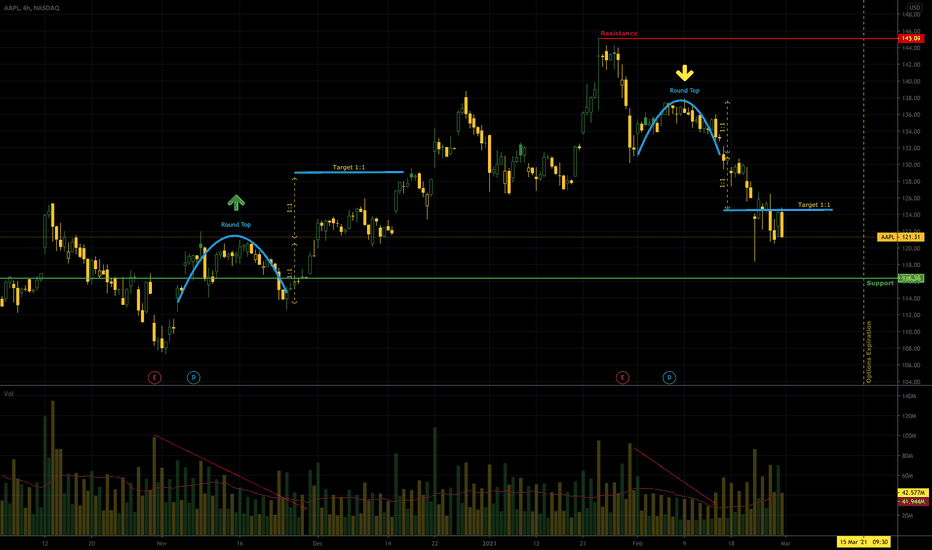Click the 145.09 resistance price tag
This screenshot has width=932, height=550.
911,38
